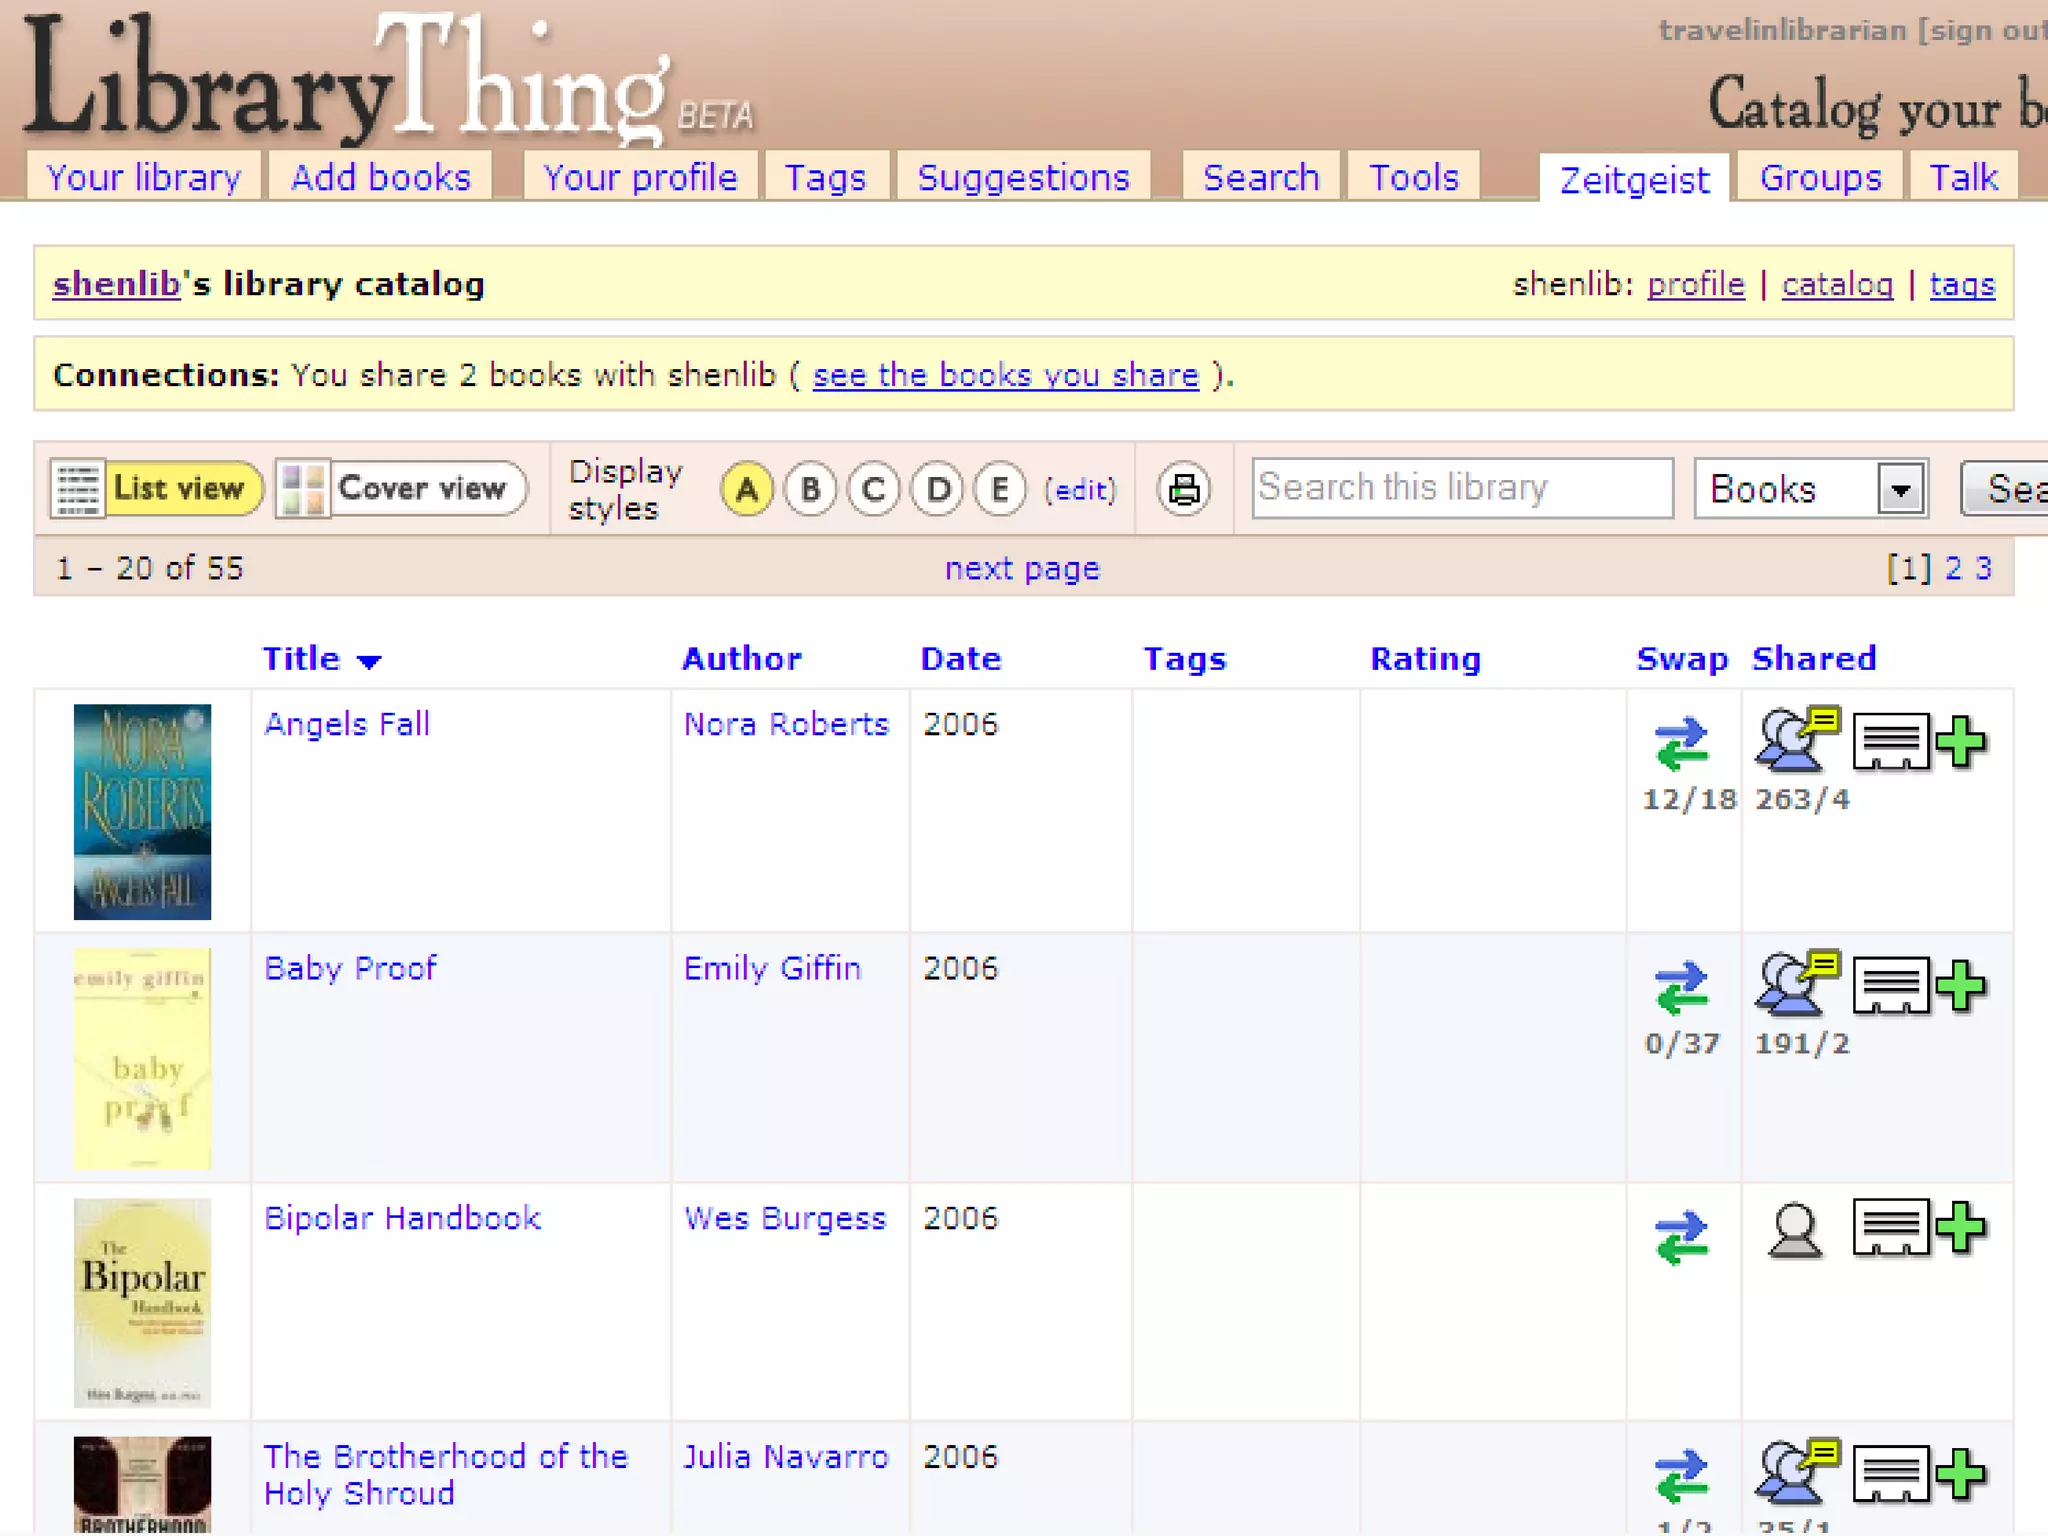Image resolution: width=2048 pixels, height=1536 pixels.
Task: Open the Books search scope dropdown
Action: (1900, 489)
